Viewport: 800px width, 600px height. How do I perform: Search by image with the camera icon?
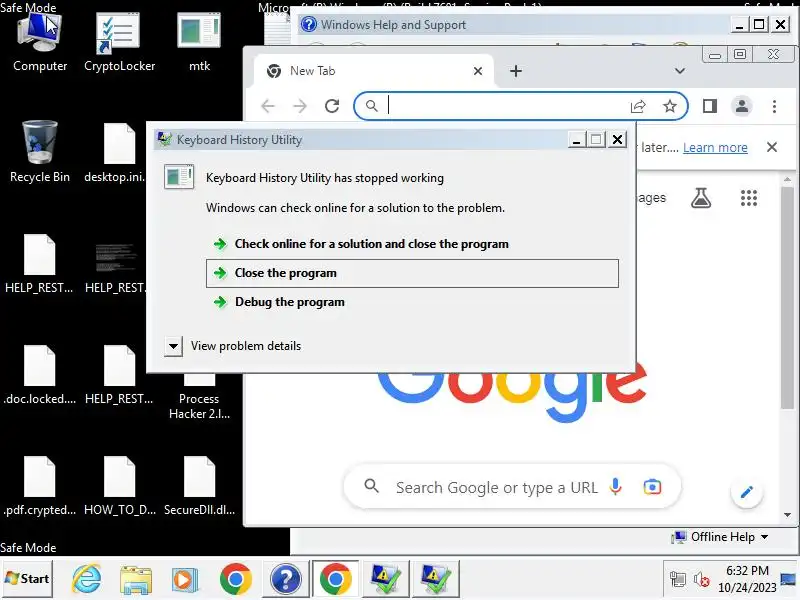click(652, 487)
